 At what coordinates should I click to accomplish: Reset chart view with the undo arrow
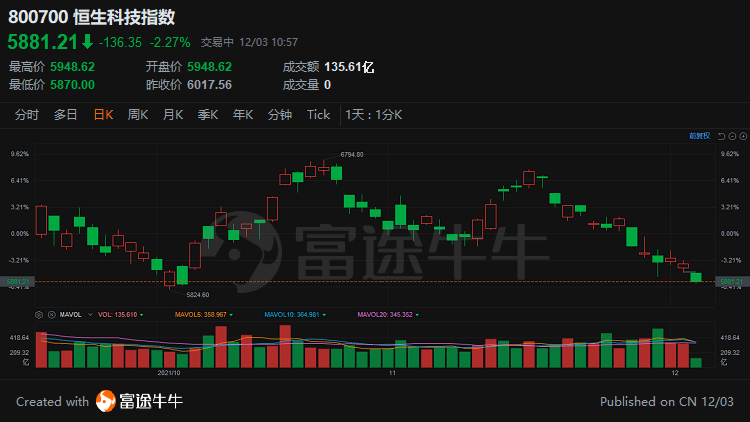tap(721, 136)
